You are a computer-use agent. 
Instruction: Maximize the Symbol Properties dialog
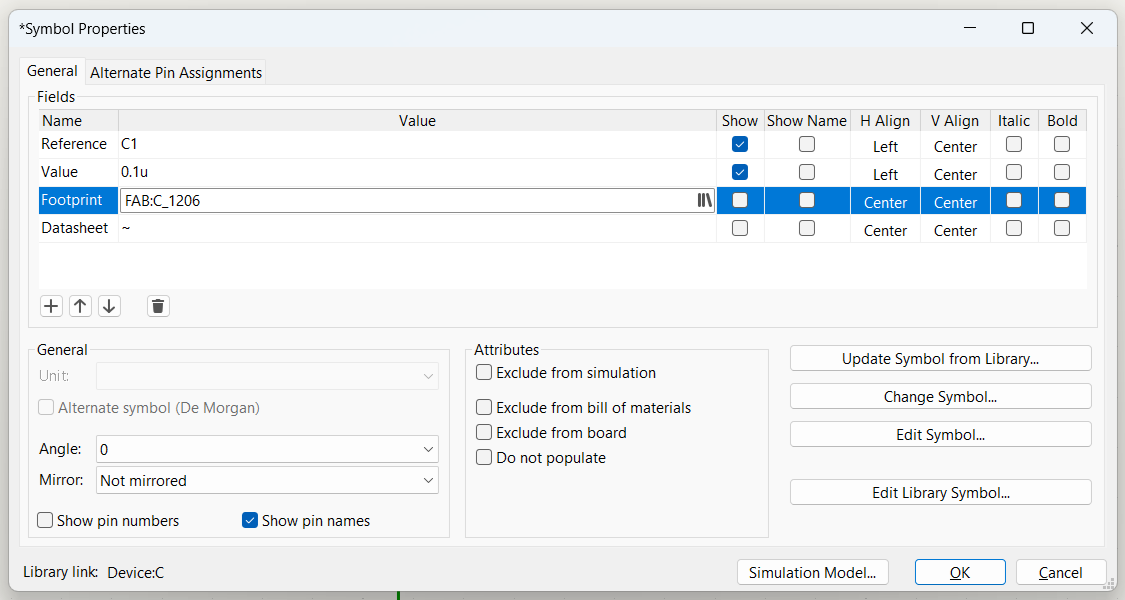[1027, 28]
